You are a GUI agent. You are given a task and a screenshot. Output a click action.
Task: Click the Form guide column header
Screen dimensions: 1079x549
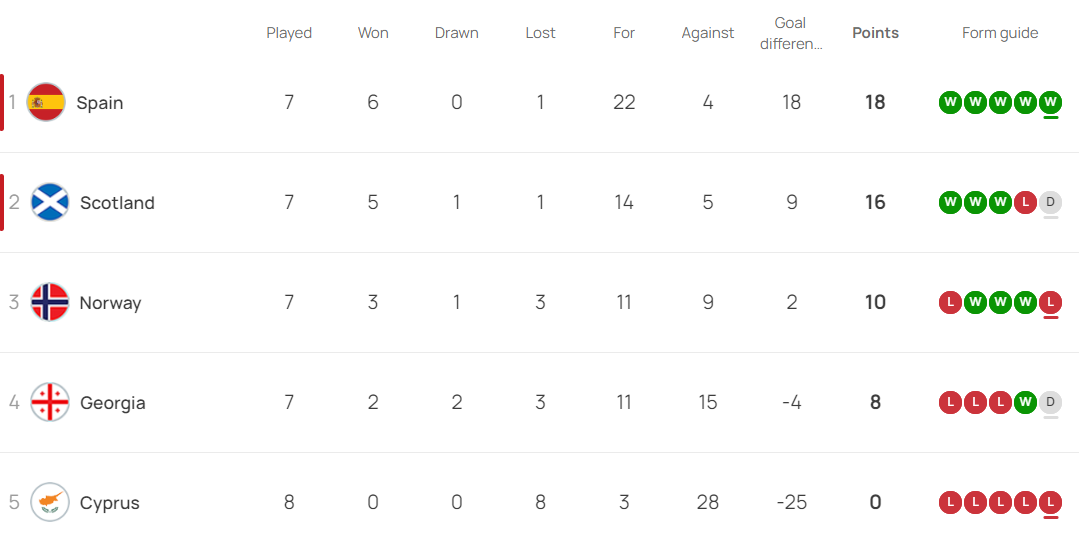1000,33
